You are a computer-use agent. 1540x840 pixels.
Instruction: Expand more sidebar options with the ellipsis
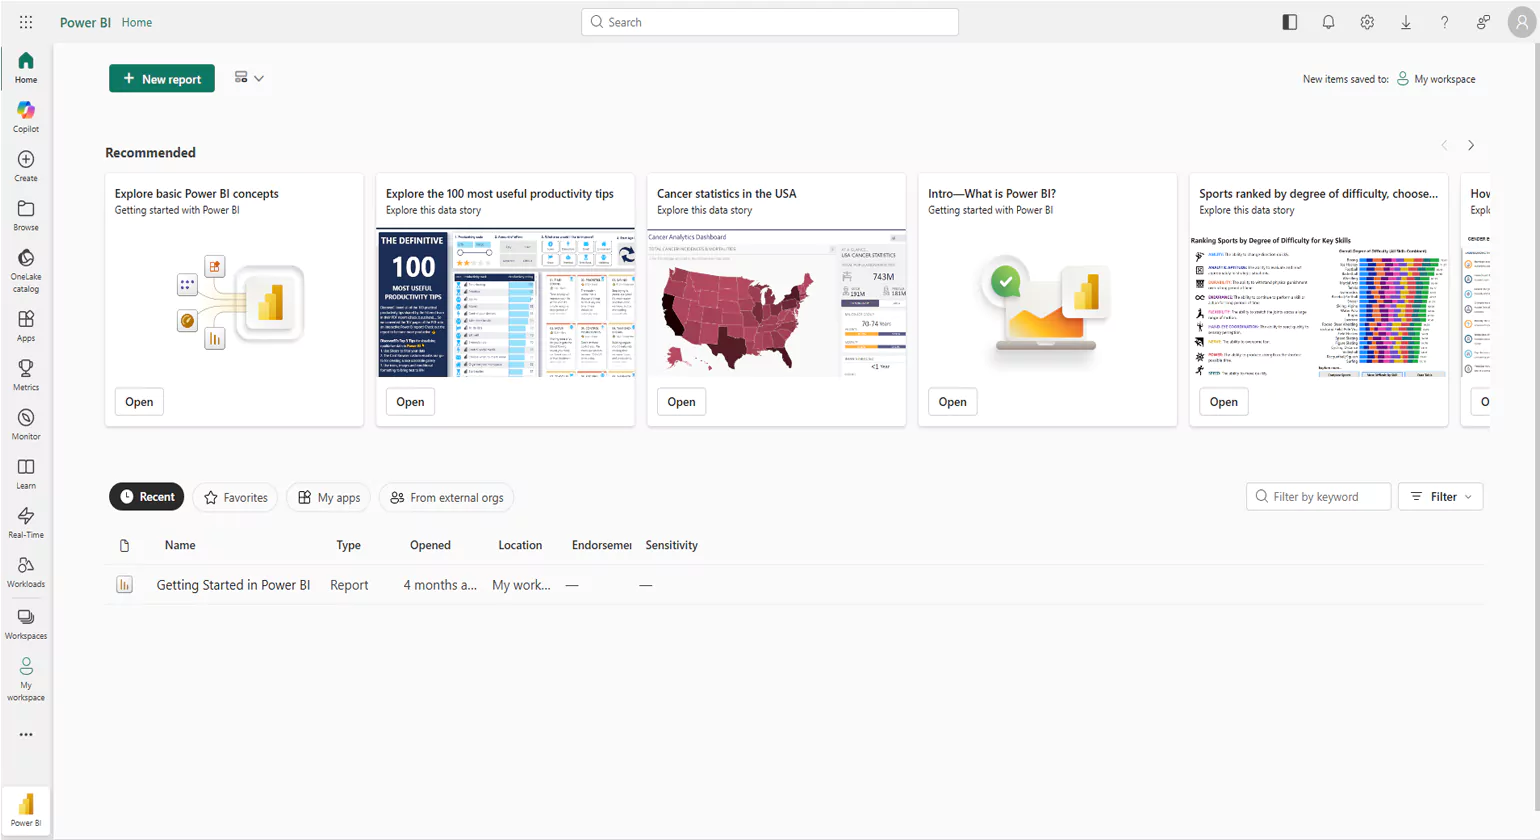(25, 734)
